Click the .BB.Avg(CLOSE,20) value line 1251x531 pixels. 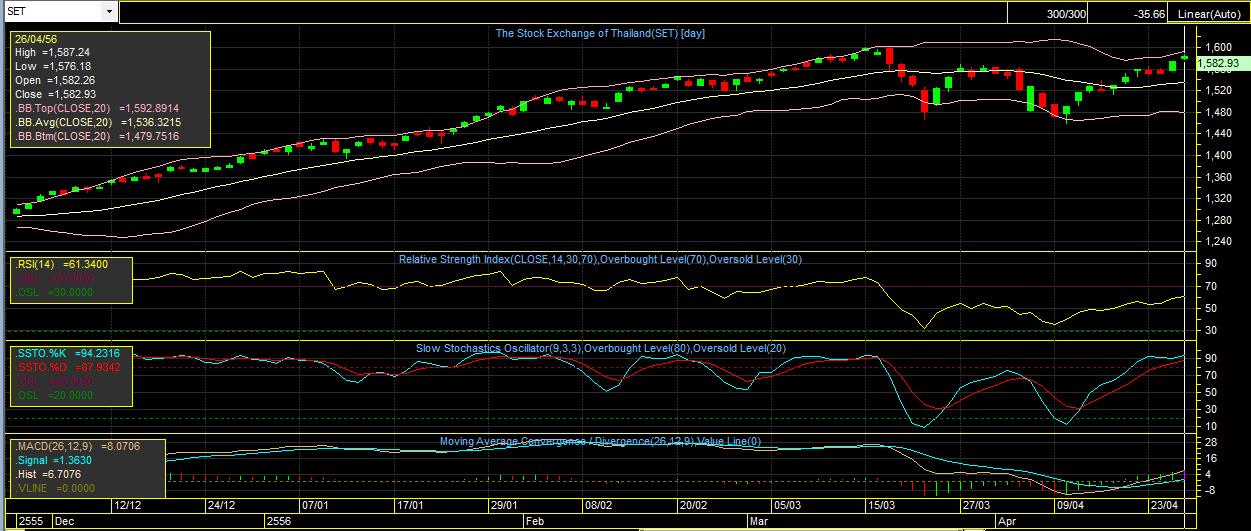click(97, 122)
